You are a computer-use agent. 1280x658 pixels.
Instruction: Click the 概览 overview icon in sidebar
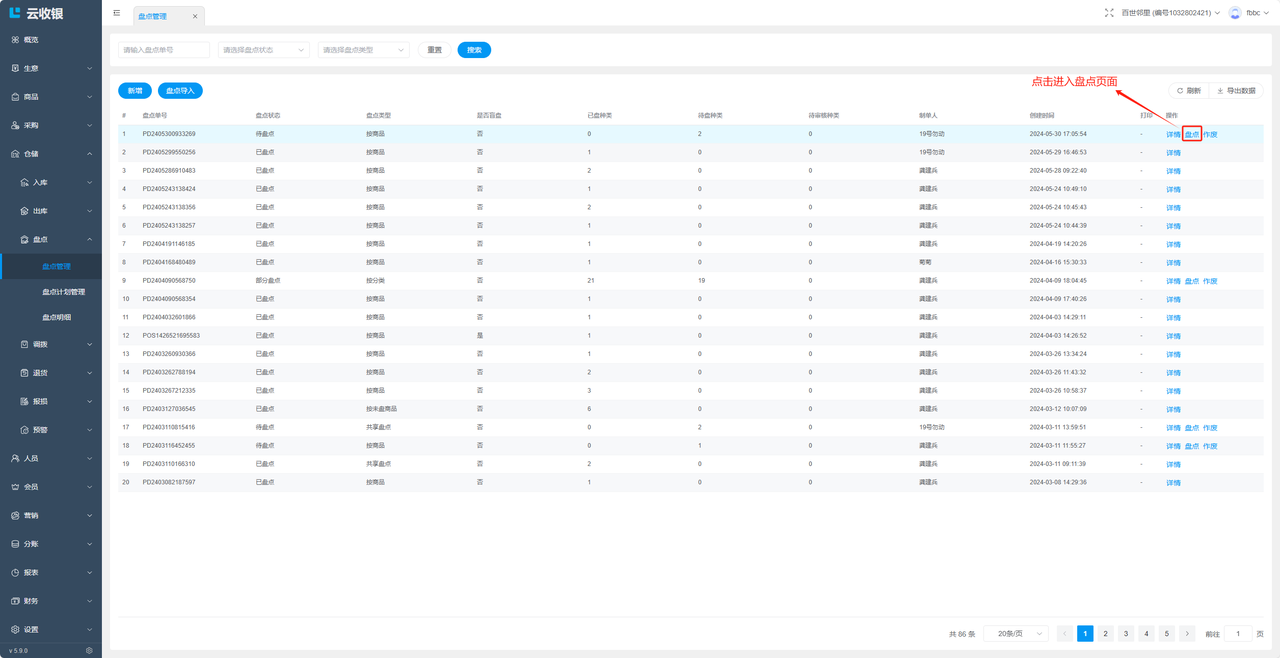point(15,40)
